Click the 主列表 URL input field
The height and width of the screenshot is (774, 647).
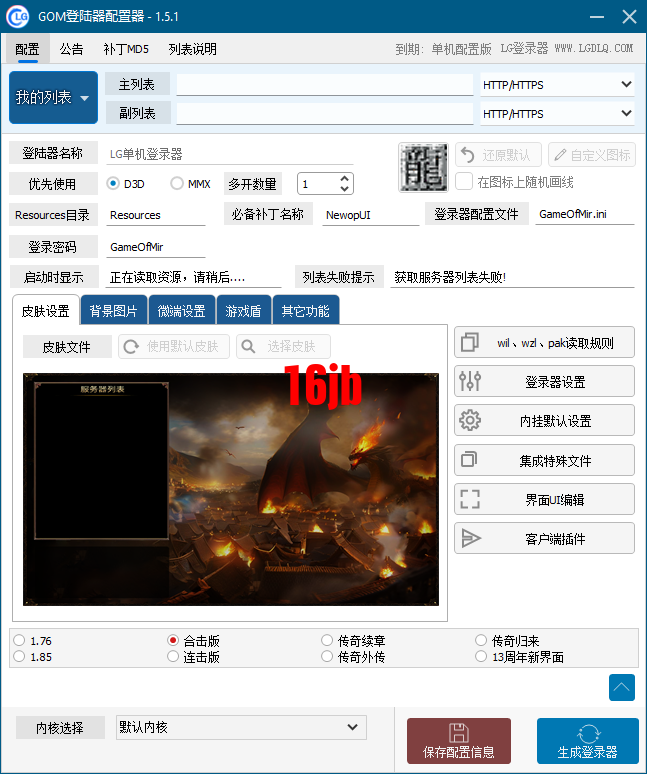tap(325, 85)
